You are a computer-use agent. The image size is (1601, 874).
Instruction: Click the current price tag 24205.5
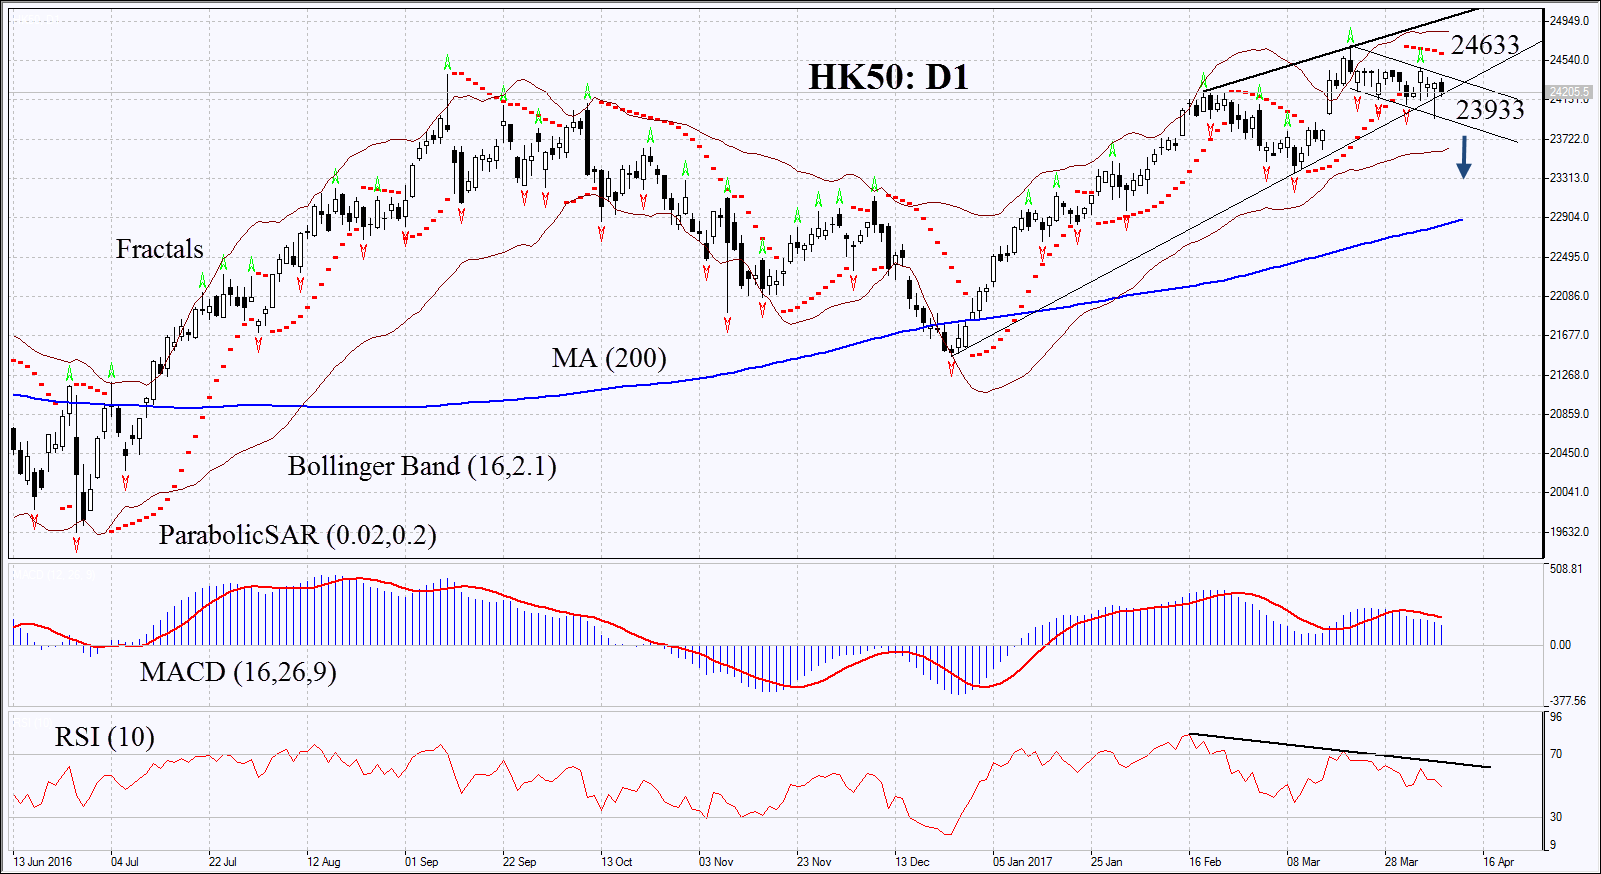(x=1569, y=93)
